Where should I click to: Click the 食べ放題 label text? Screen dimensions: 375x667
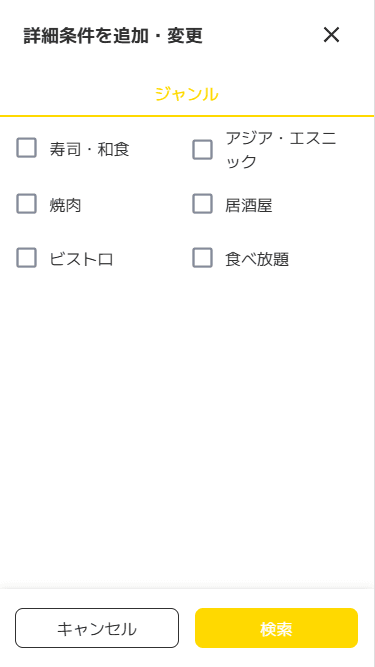coord(257,259)
